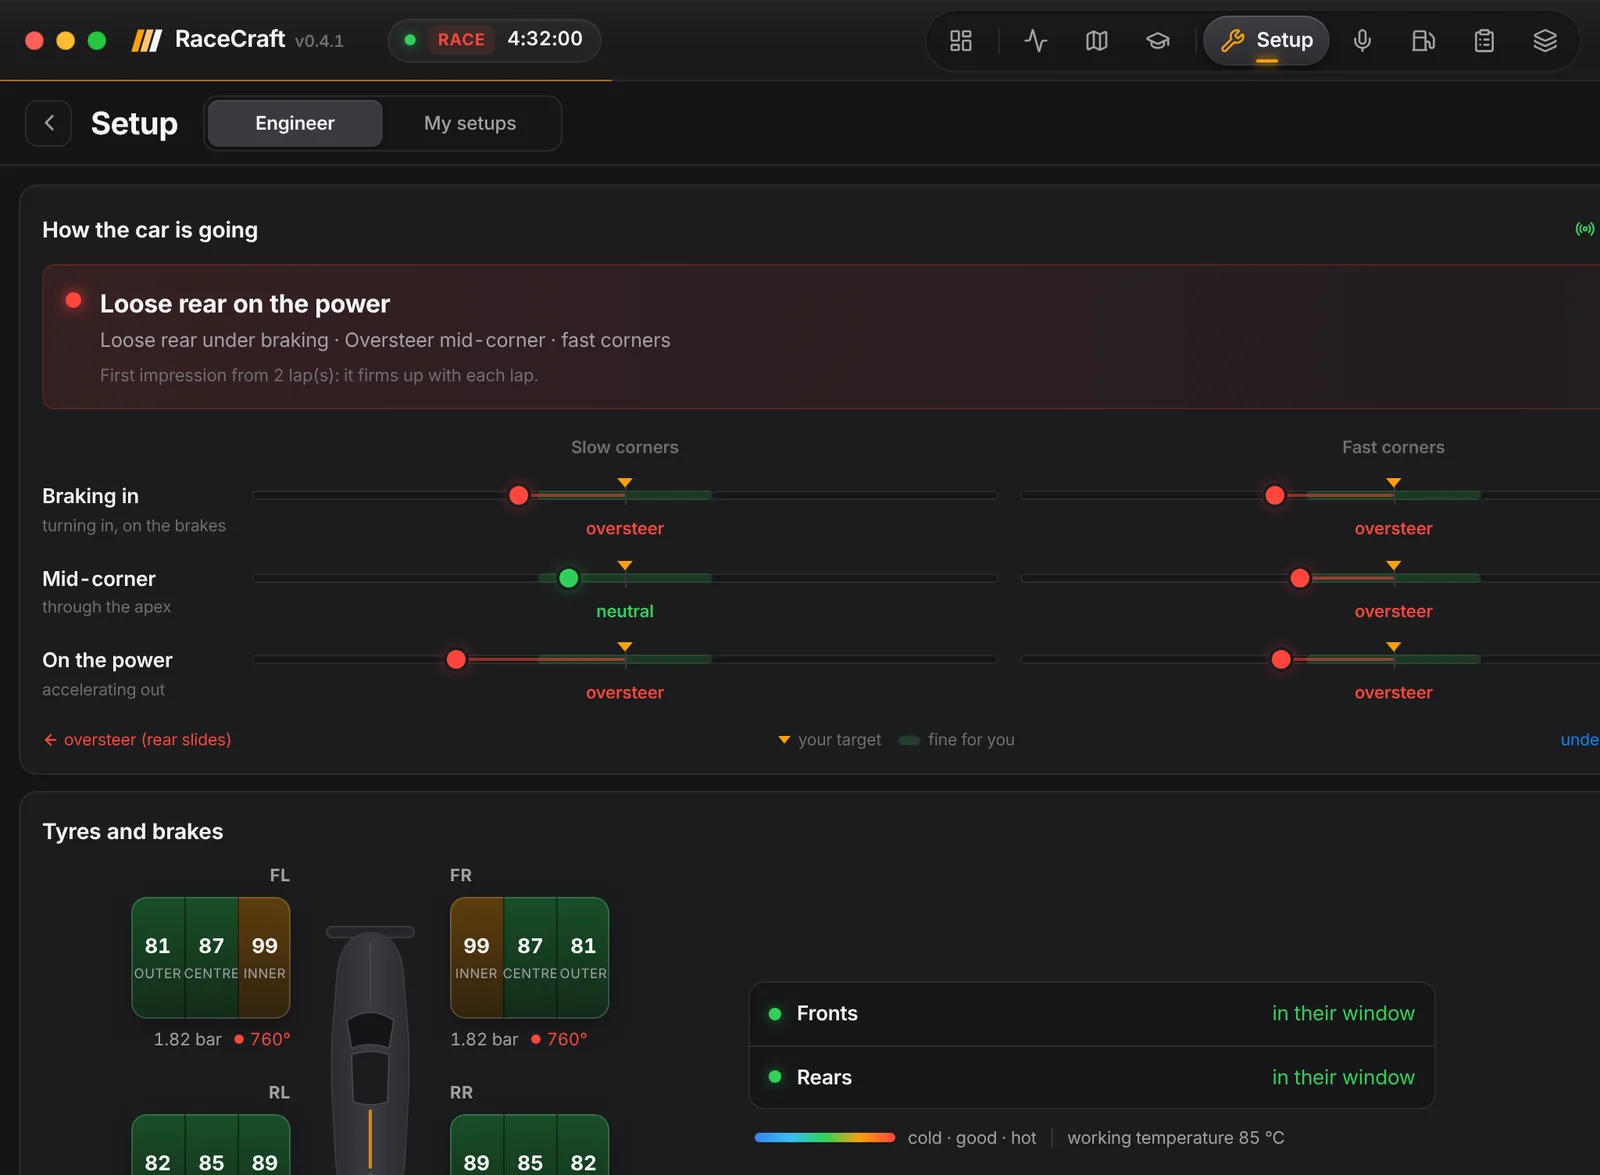Go back with the chevron button
Viewport: 1600px width, 1175px height.
click(48, 123)
